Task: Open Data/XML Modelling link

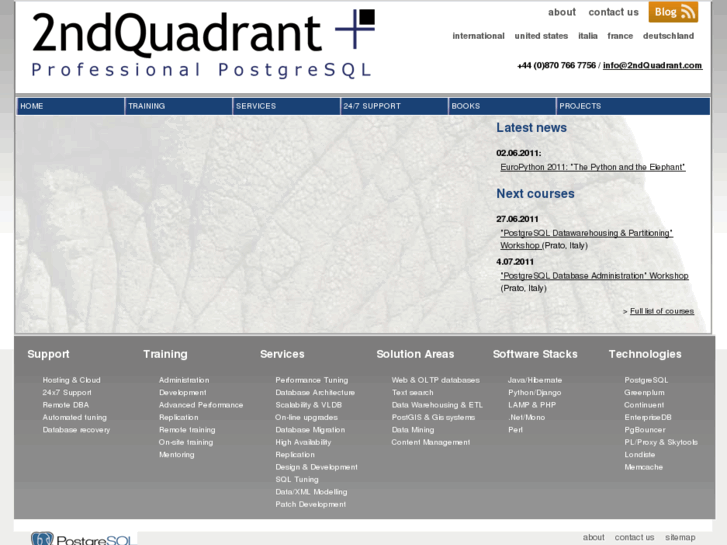Action: click(311, 492)
